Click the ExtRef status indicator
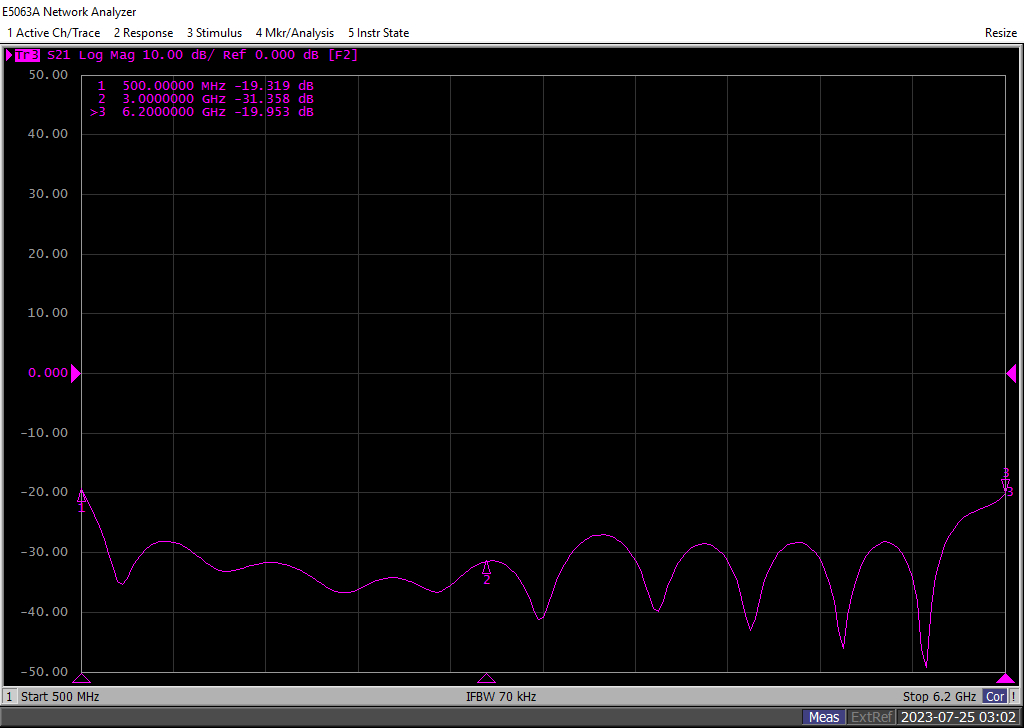The height and width of the screenshot is (728, 1024). 870,717
